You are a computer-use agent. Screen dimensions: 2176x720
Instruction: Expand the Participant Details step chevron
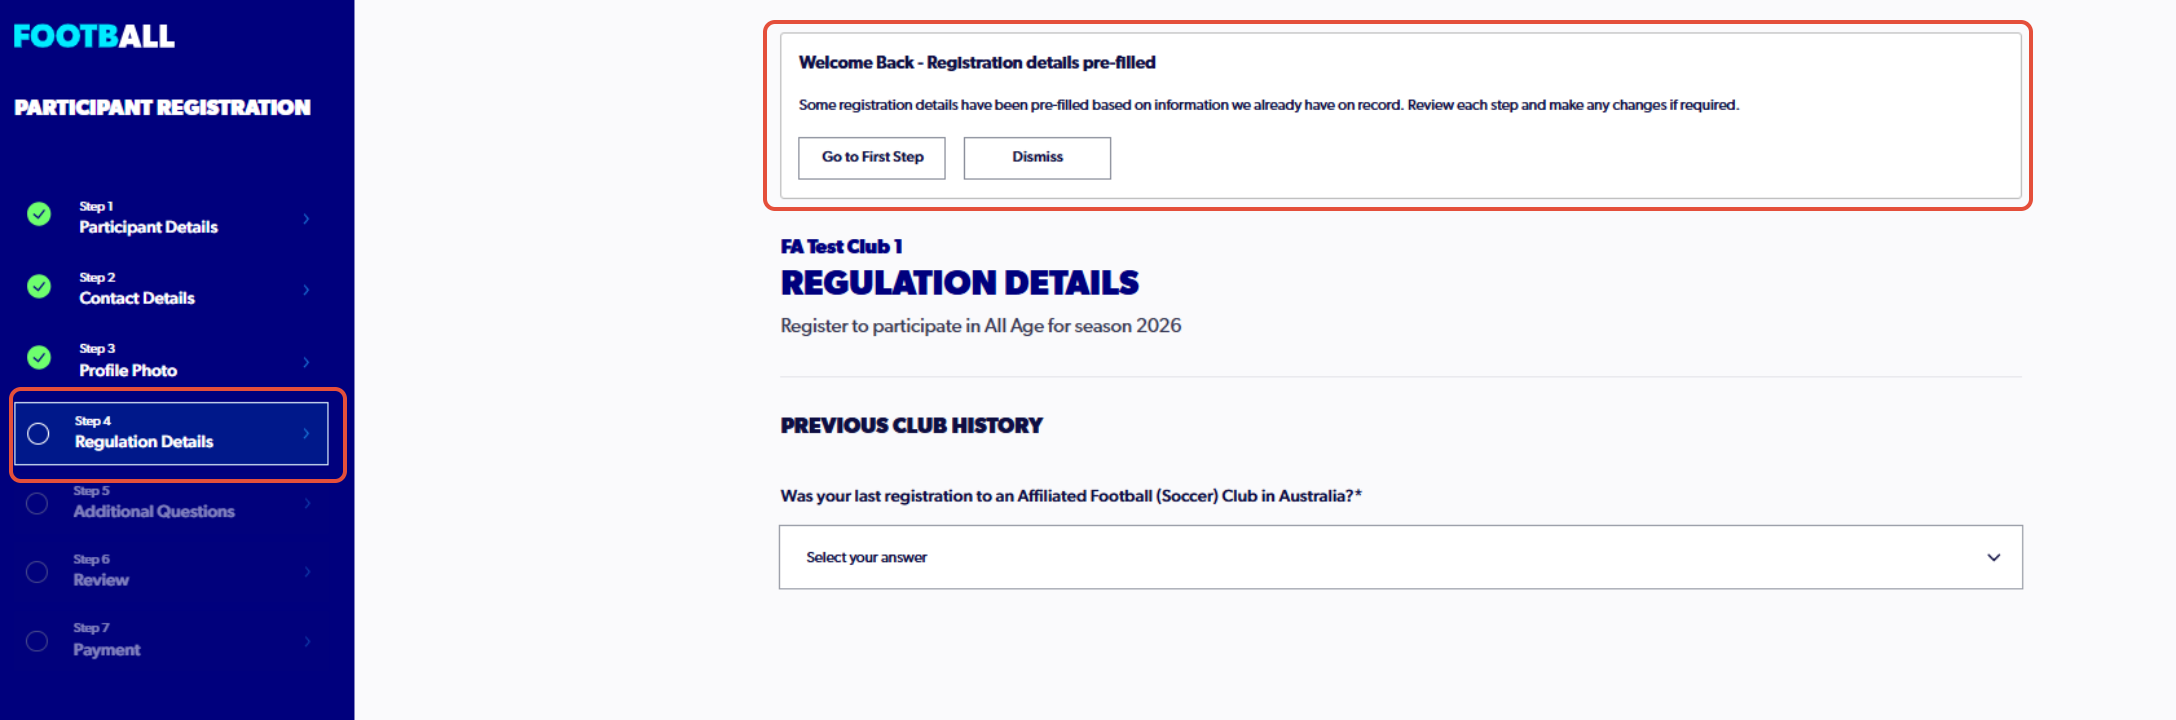coord(306,218)
